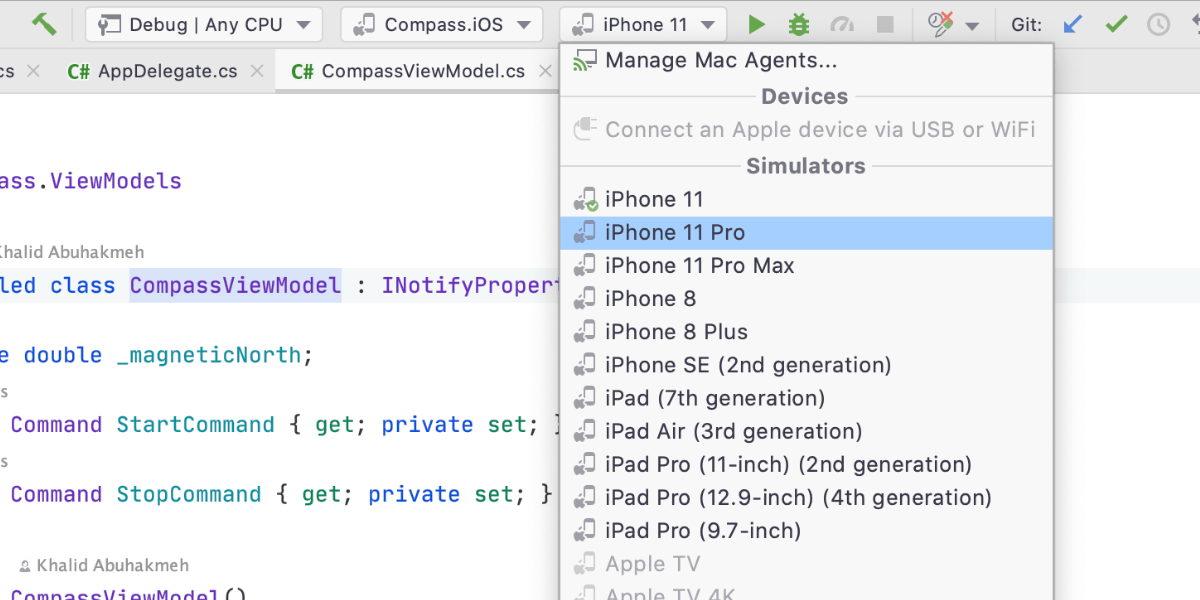Open the Debug | Any CPU configuration dropdown
The image size is (1200, 600).
point(204,25)
